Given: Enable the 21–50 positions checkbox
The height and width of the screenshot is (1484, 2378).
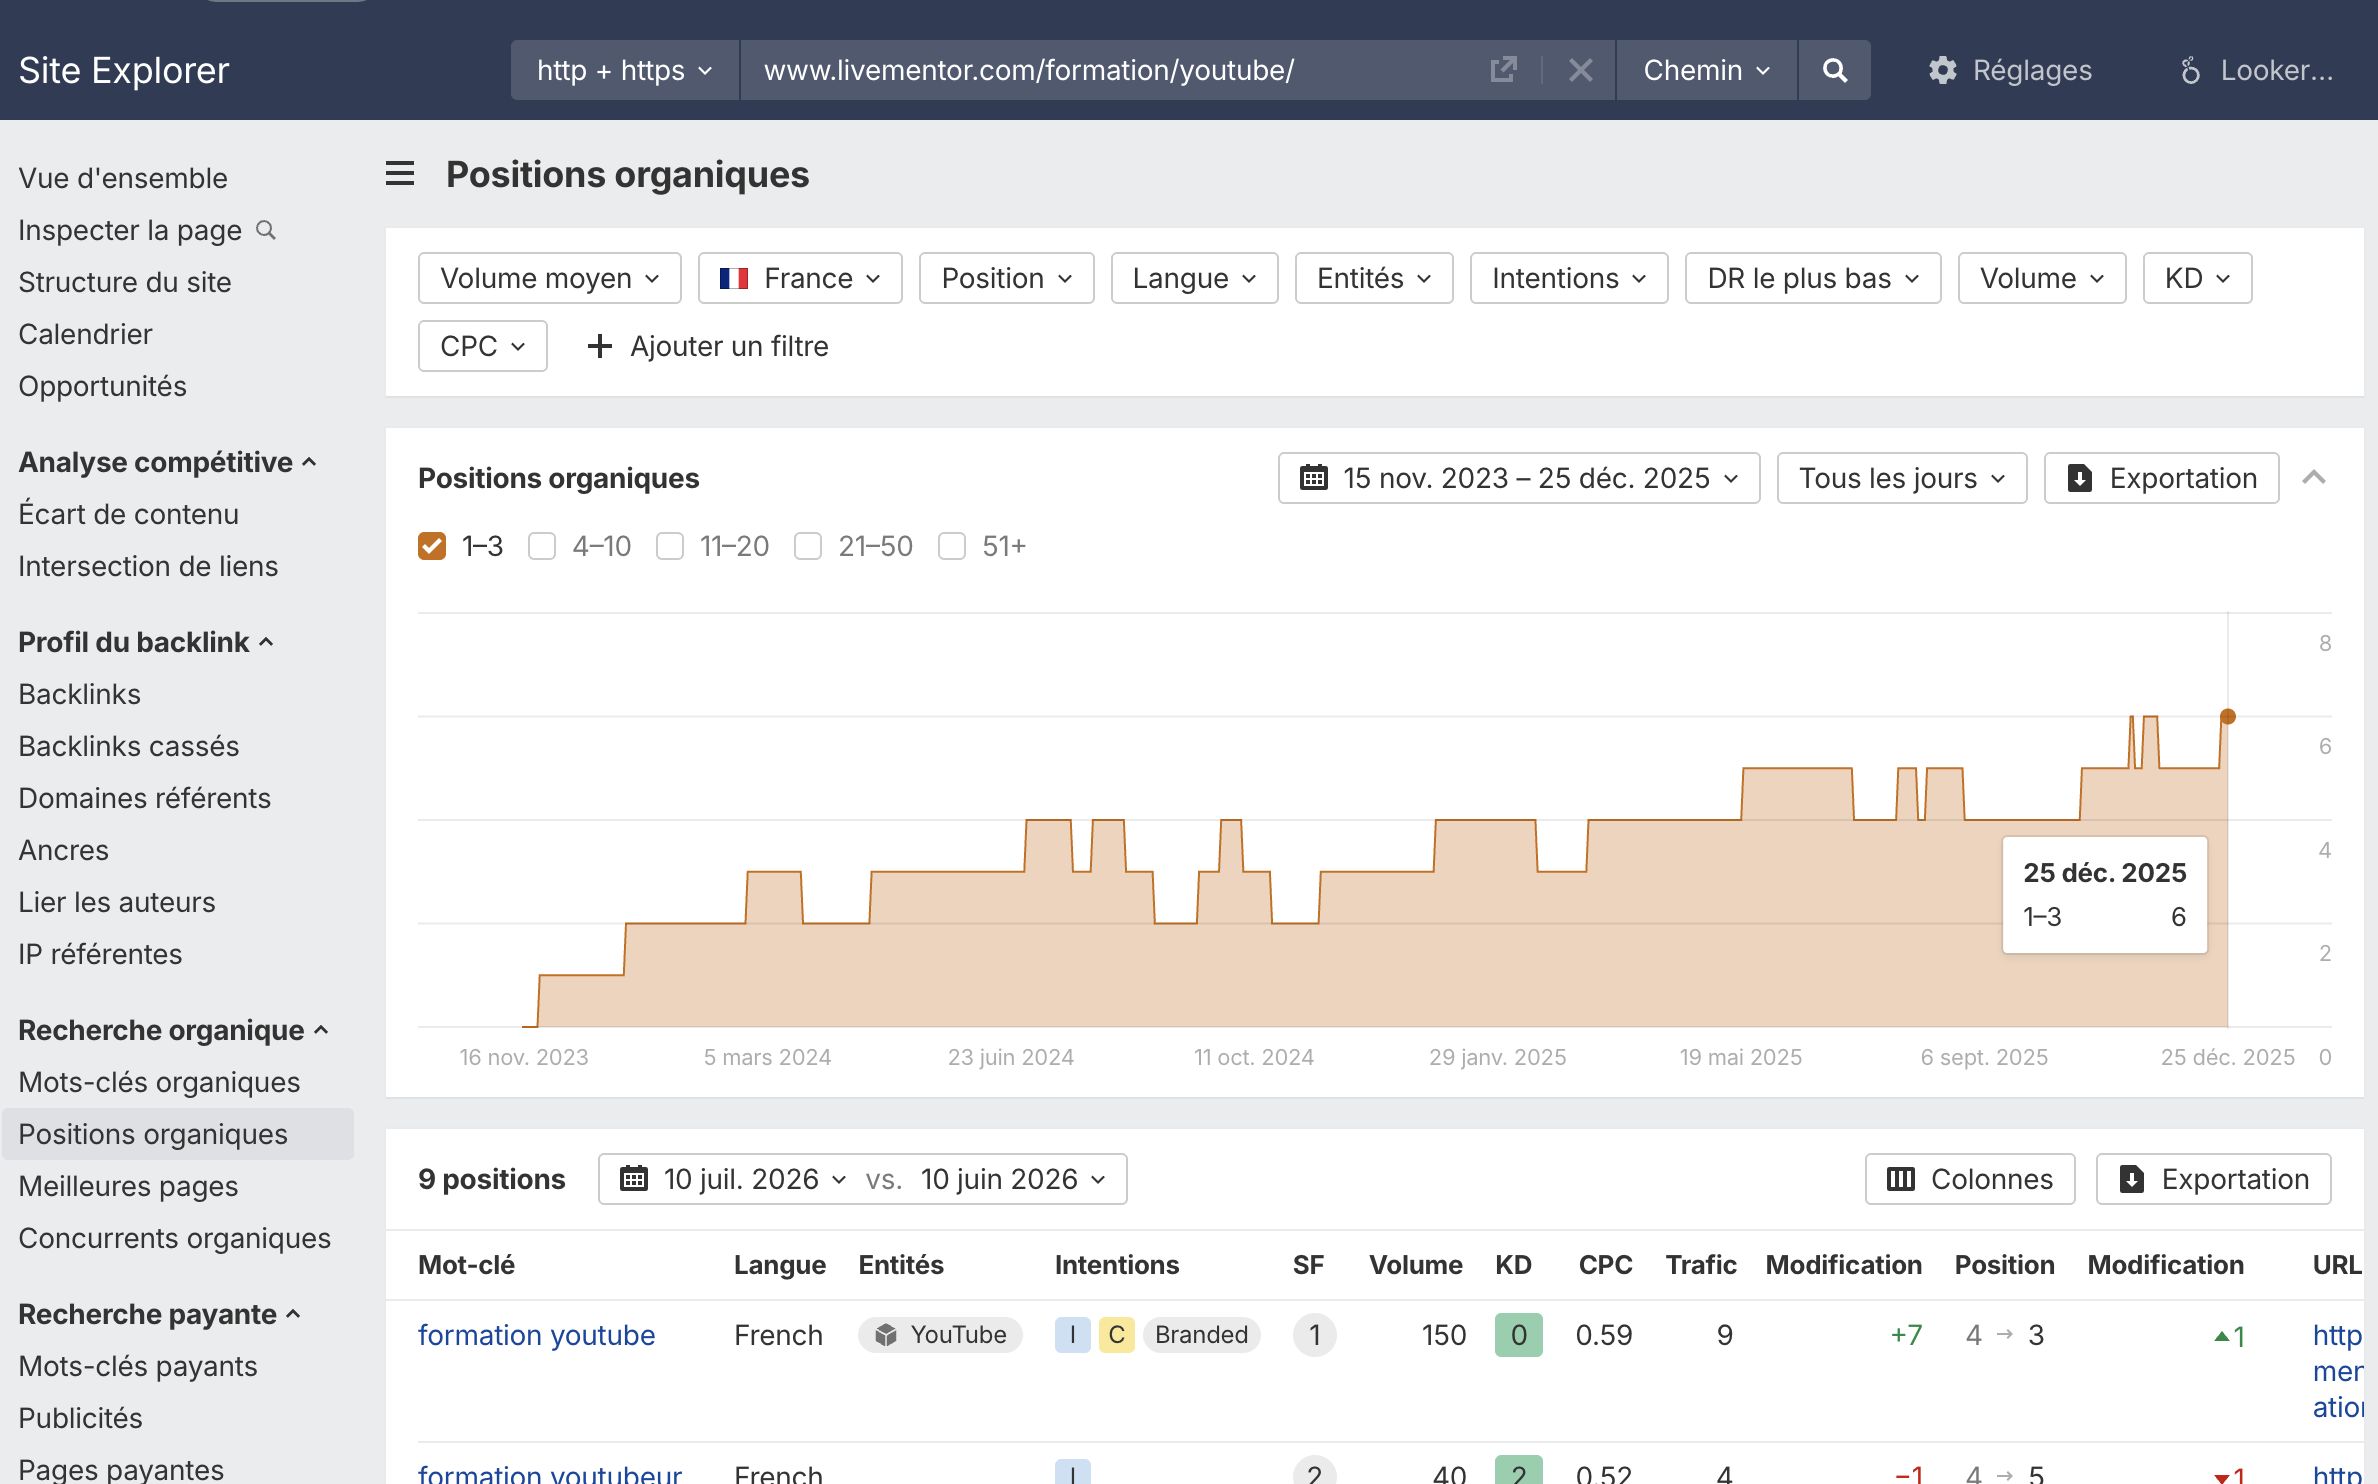Looking at the screenshot, I should coord(808,546).
